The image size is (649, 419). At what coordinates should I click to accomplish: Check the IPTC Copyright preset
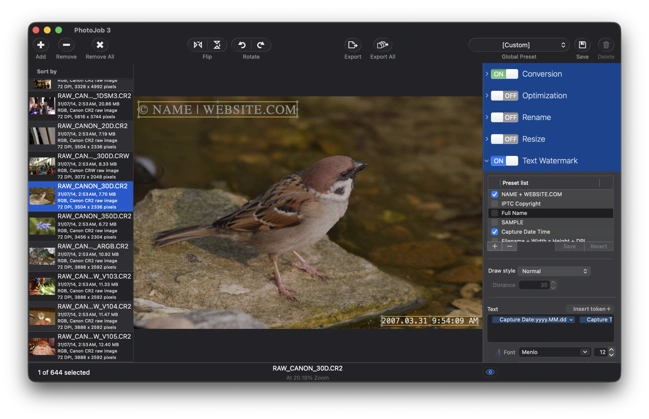[x=494, y=204]
